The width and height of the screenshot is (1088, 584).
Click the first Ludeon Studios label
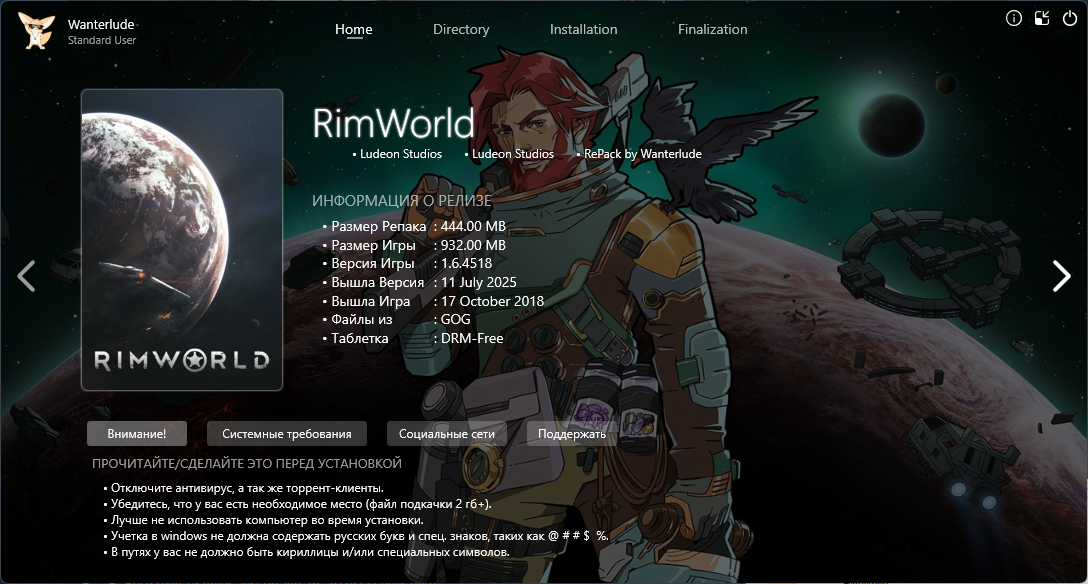pyautogui.click(x=400, y=154)
